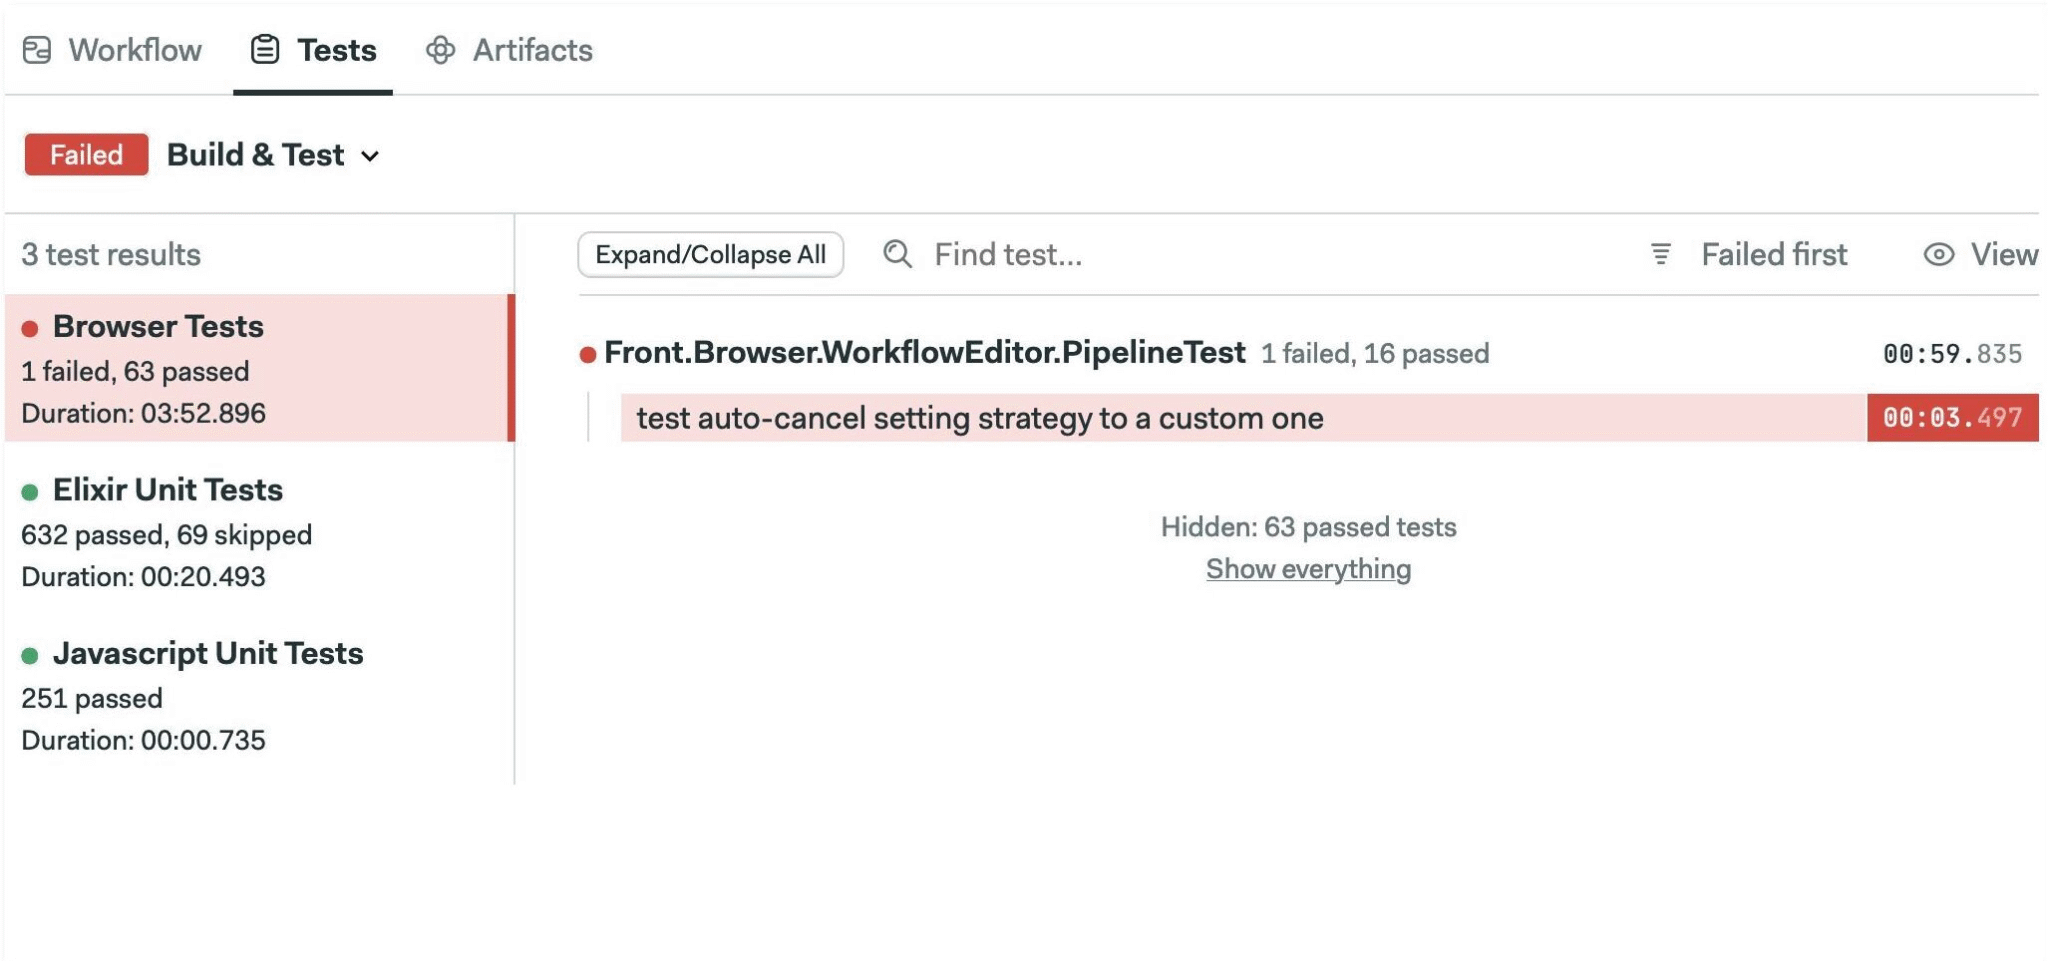Click '1 failed, 16 passed' suite summary
This screenshot has height=961, width=2048.
1375,354
